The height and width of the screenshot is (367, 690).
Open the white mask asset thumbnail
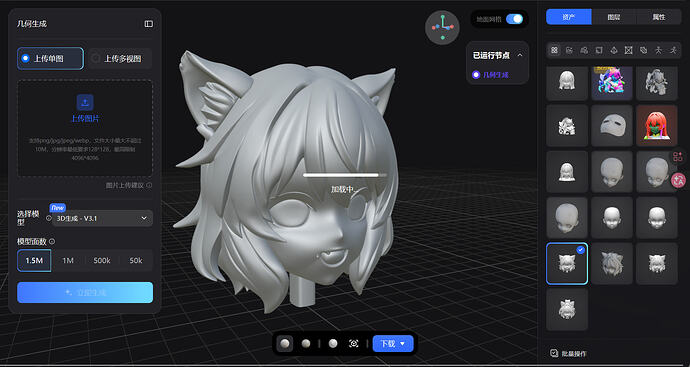click(x=612, y=125)
